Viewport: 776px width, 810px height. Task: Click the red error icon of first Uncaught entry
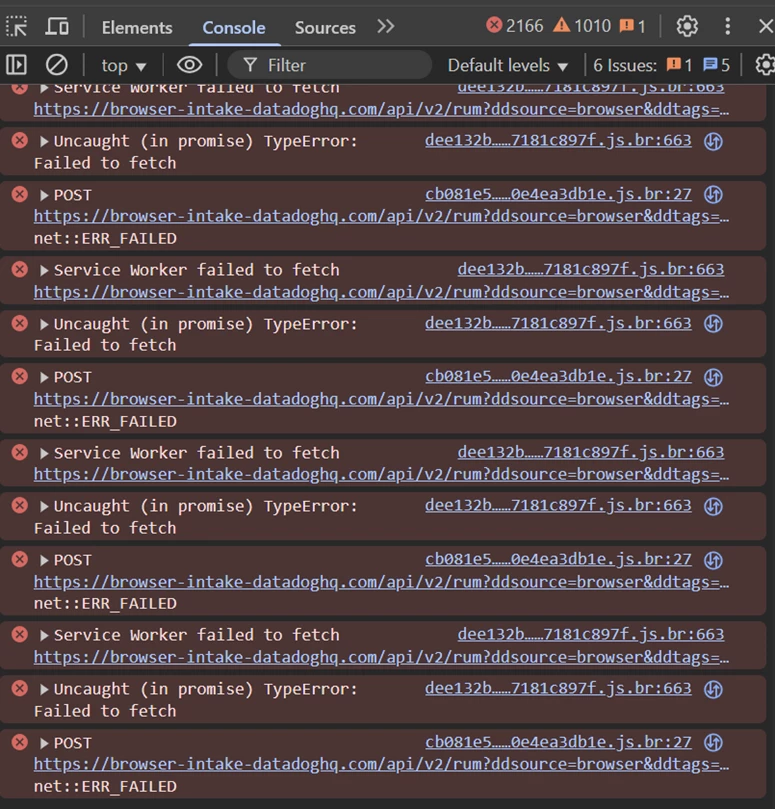pyautogui.click(x=20, y=141)
